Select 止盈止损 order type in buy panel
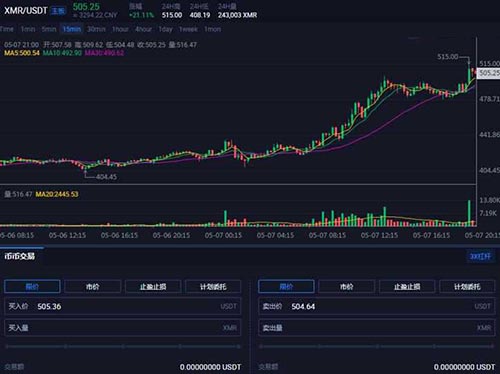 [x=153, y=286]
